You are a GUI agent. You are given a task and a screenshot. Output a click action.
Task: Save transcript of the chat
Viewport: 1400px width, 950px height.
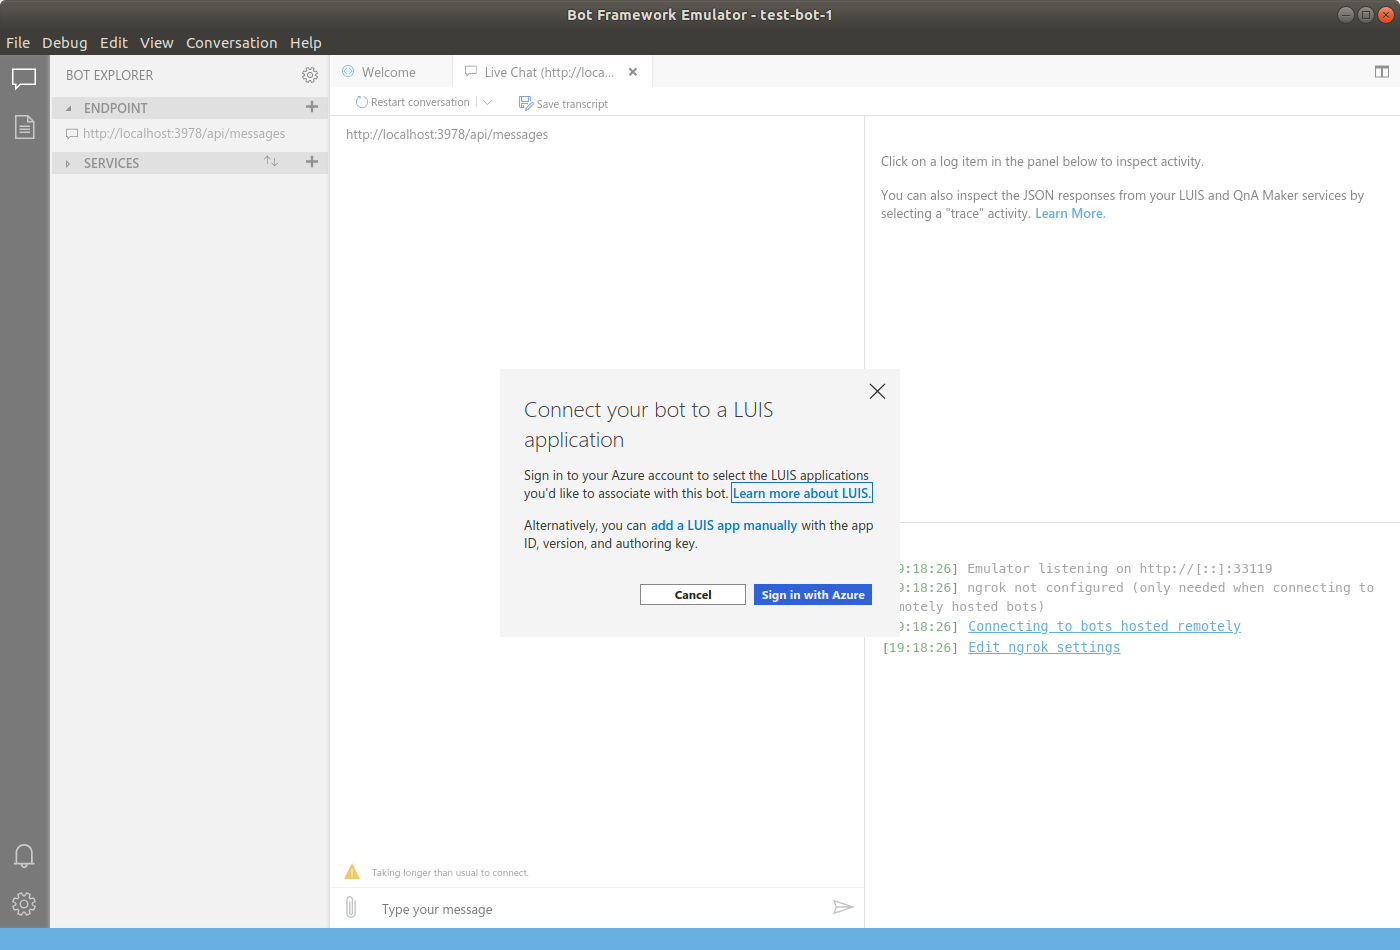tap(563, 103)
